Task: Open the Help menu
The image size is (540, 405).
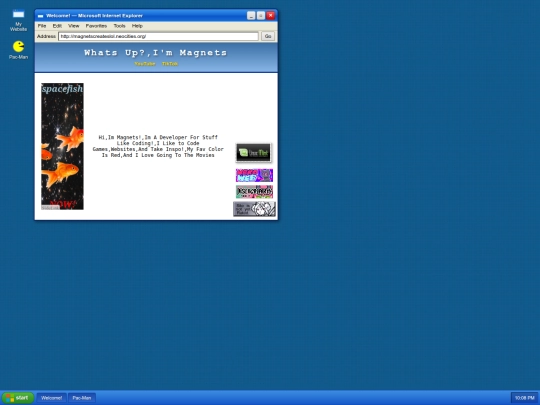Action: pyautogui.click(x=137, y=26)
